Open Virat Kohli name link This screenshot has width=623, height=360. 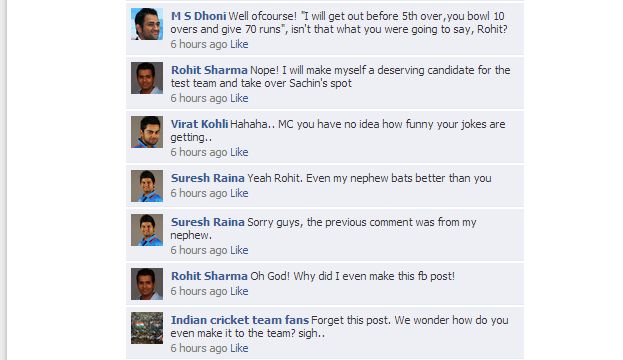point(199,124)
